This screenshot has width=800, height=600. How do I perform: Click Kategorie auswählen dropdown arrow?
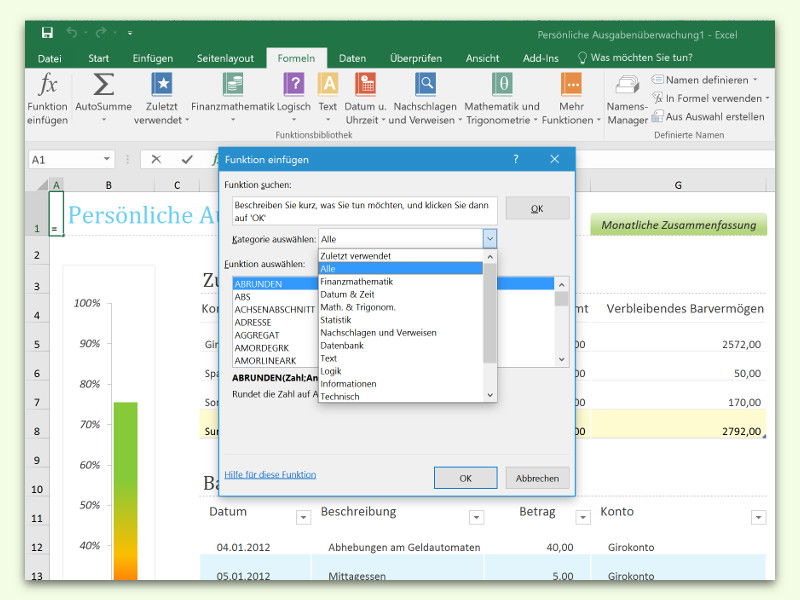489,239
